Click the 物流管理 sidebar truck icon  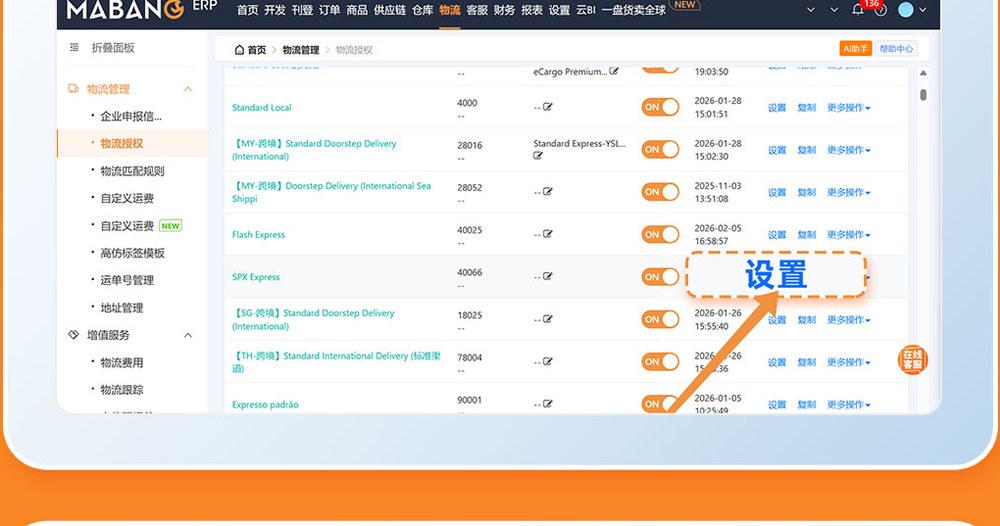pyautogui.click(x=73, y=89)
